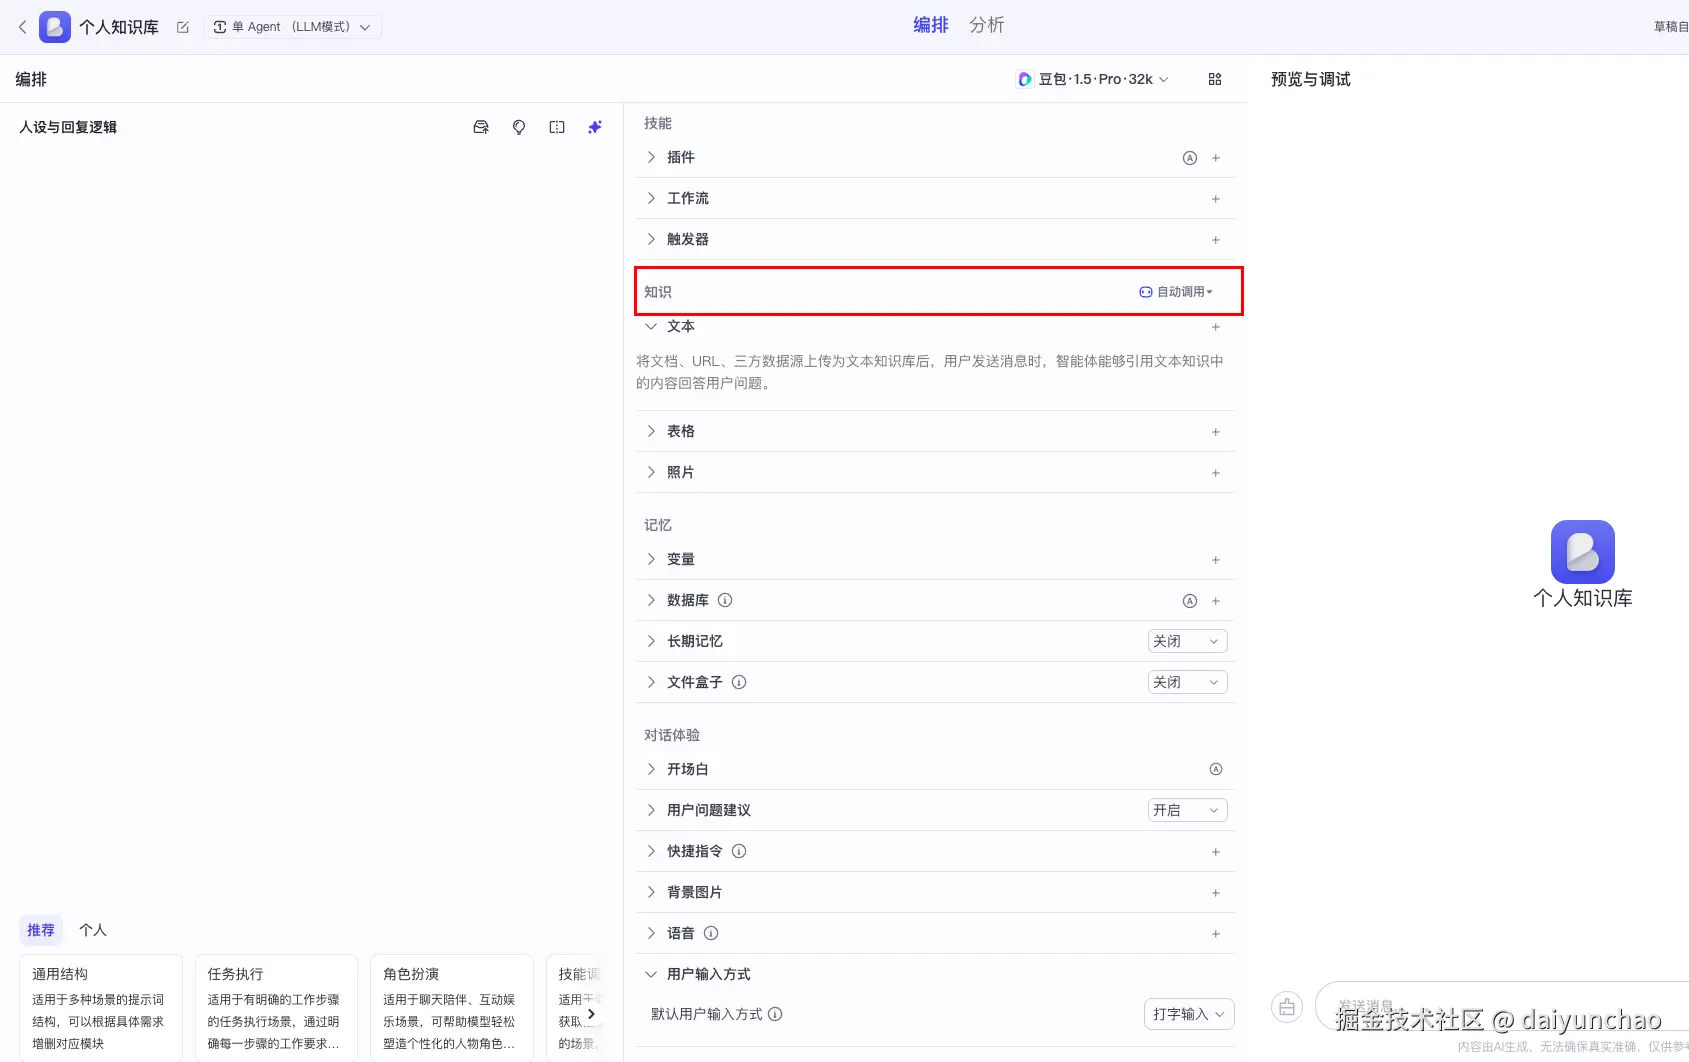Click the info icon next to 语音
This screenshot has height=1062, width=1689.
tap(711, 933)
